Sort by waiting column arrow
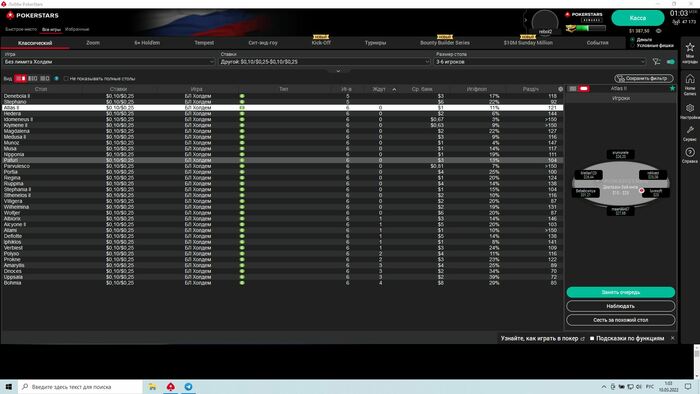 [394, 89]
